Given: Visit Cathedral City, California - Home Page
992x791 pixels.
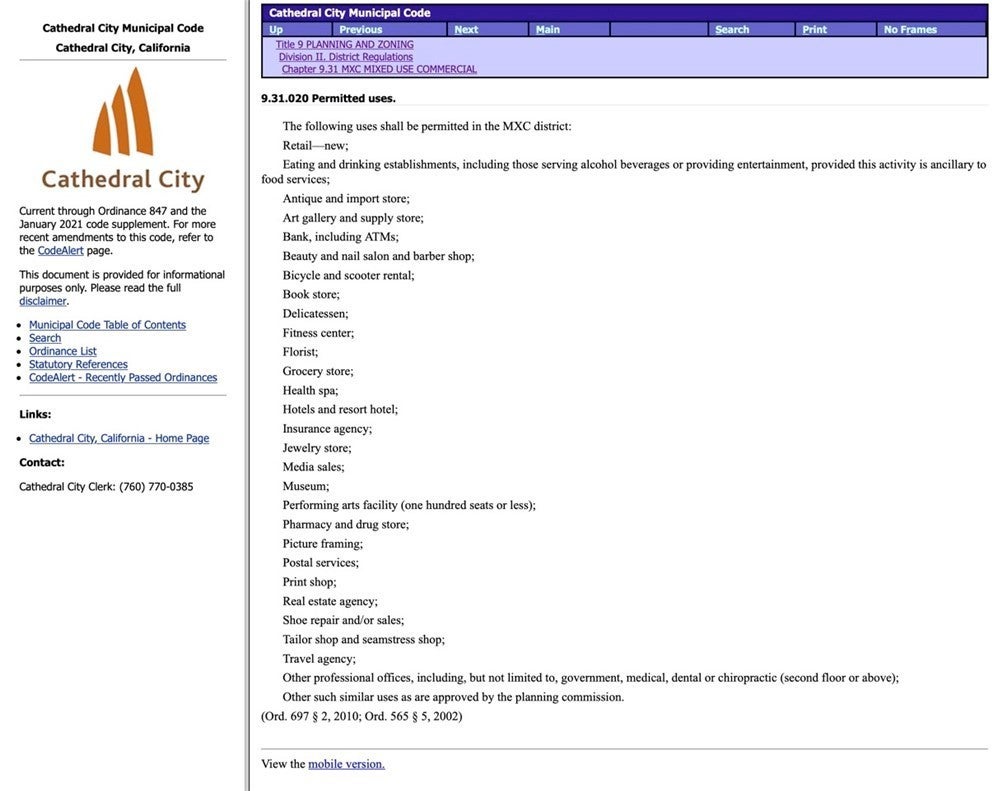Looking at the screenshot, I should 119,439.
